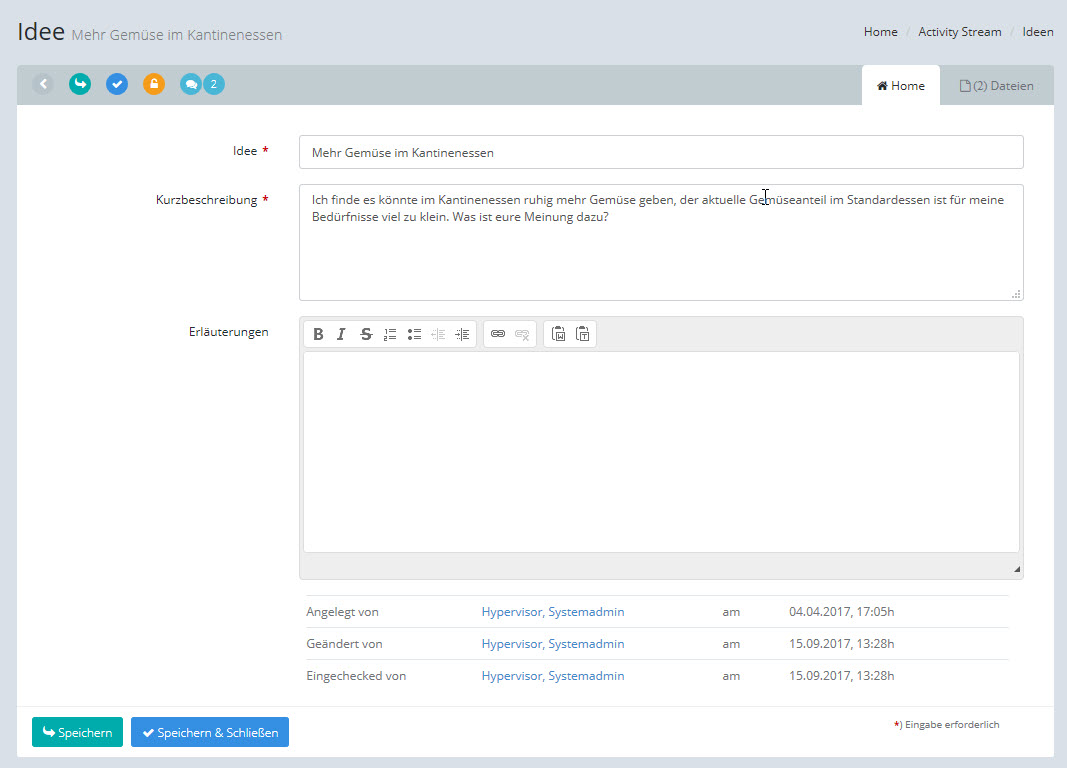The height and width of the screenshot is (768, 1067).
Task: Insert a numbered list in editor
Action: (x=390, y=334)
